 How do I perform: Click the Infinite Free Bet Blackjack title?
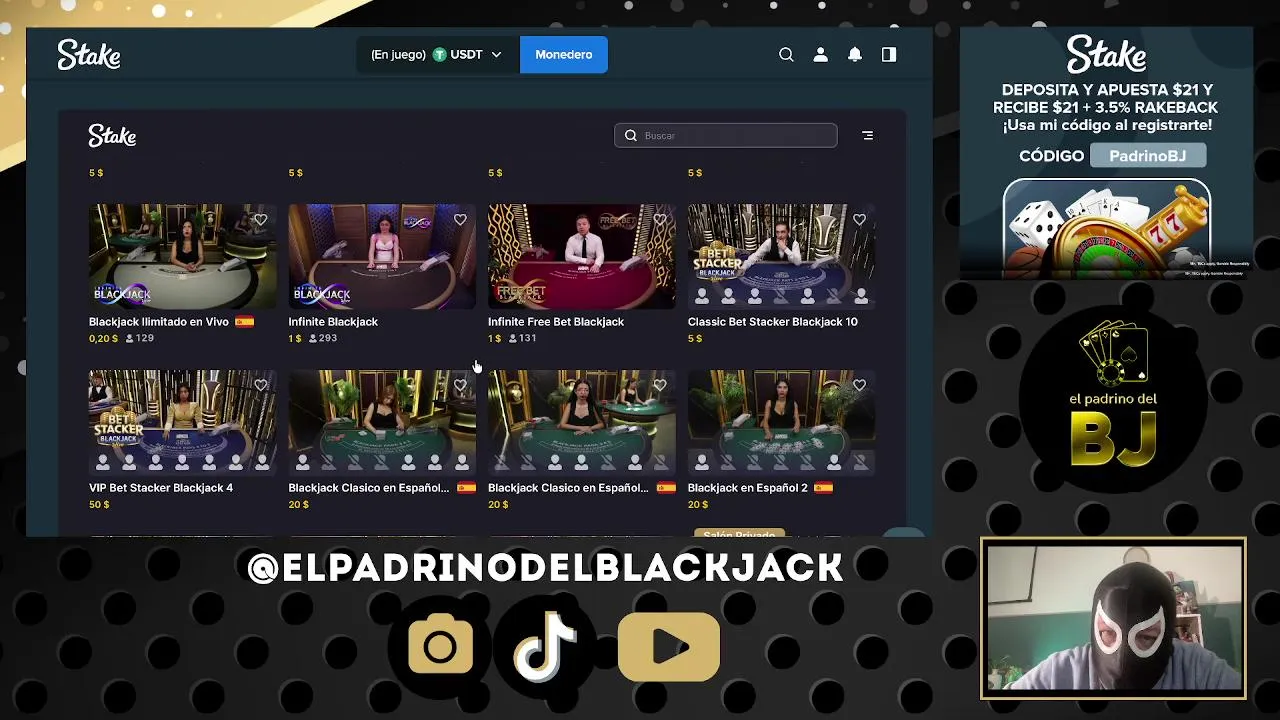[556, 322]
